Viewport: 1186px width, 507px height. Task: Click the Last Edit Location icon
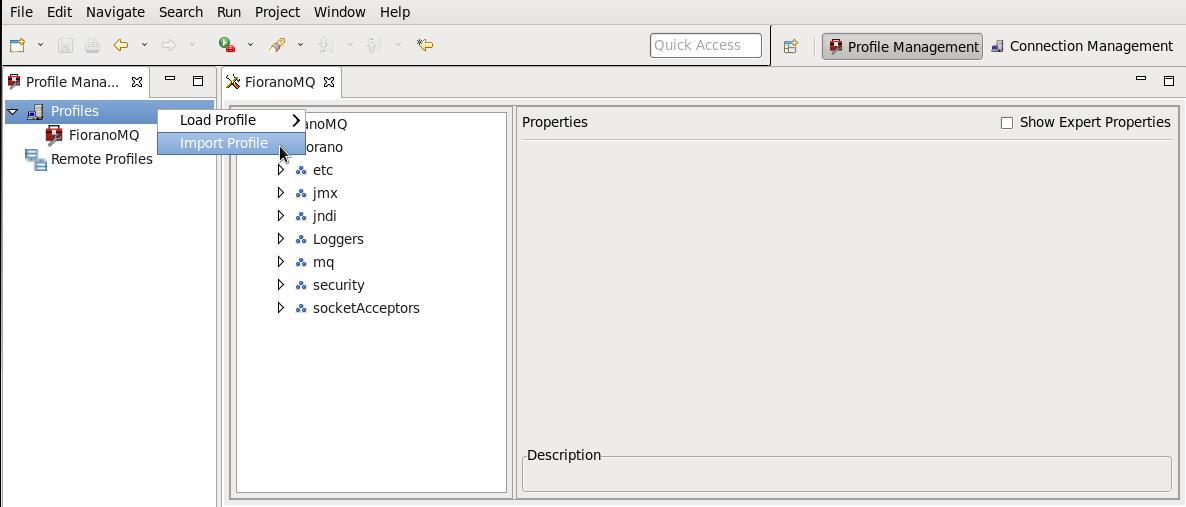pos(425,45)
